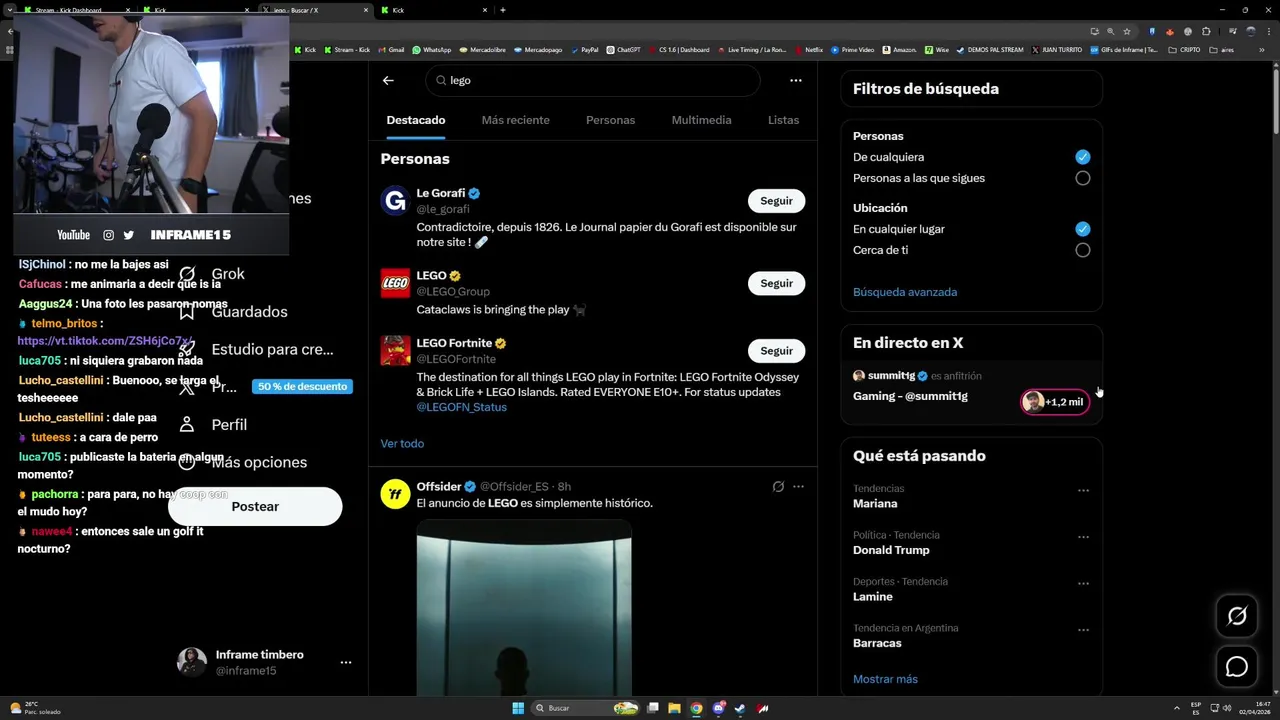
Task: Bookmark this page with the star icon
Action: click(x=1127, y=31)
